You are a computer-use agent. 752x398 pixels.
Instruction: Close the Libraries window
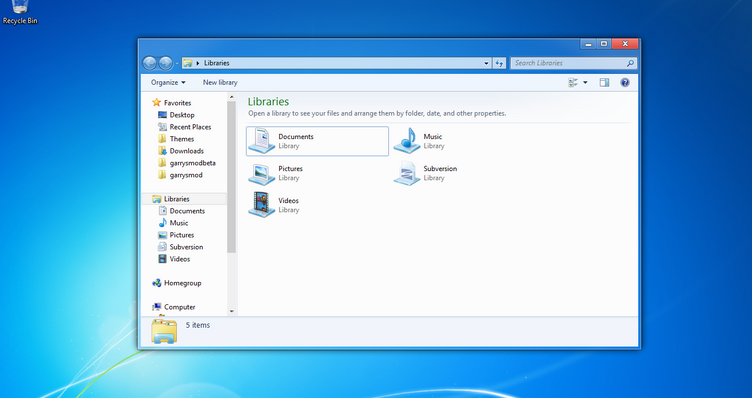point(625,44)
